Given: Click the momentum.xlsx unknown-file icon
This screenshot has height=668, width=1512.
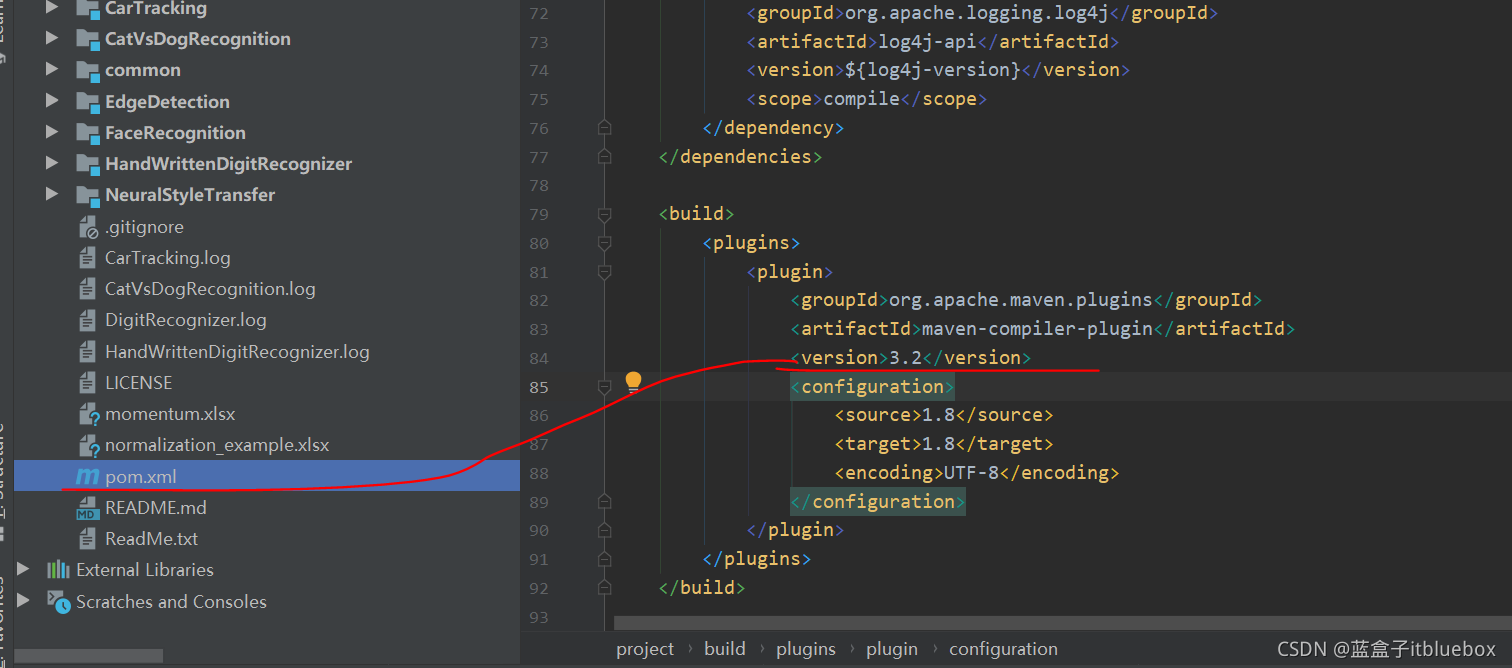Looking at the screenshot, I should [x=88, y=414].
